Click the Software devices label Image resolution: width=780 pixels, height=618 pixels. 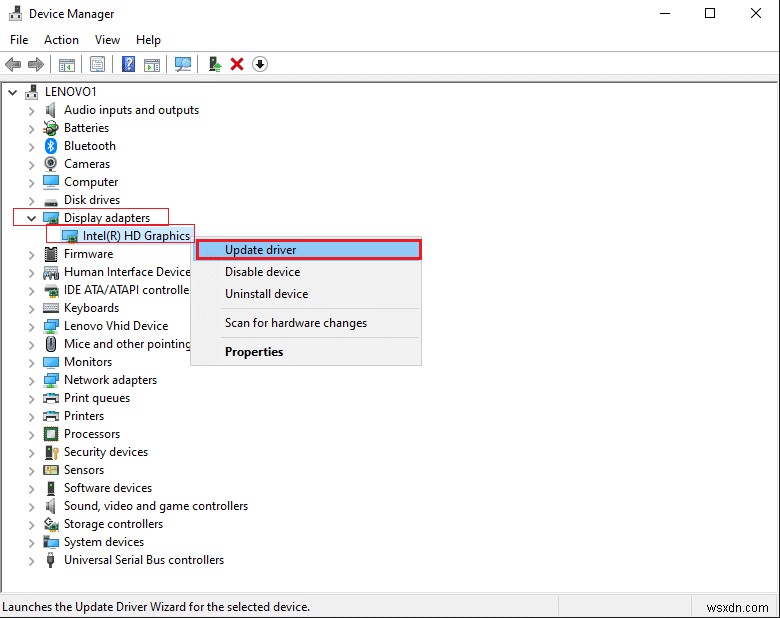[x=108, y=488]
